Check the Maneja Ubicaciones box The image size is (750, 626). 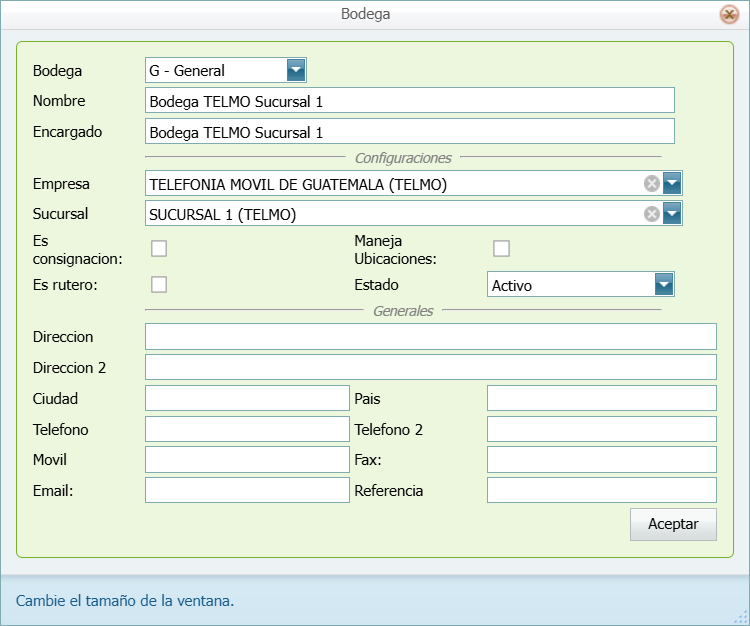point(501,249)
